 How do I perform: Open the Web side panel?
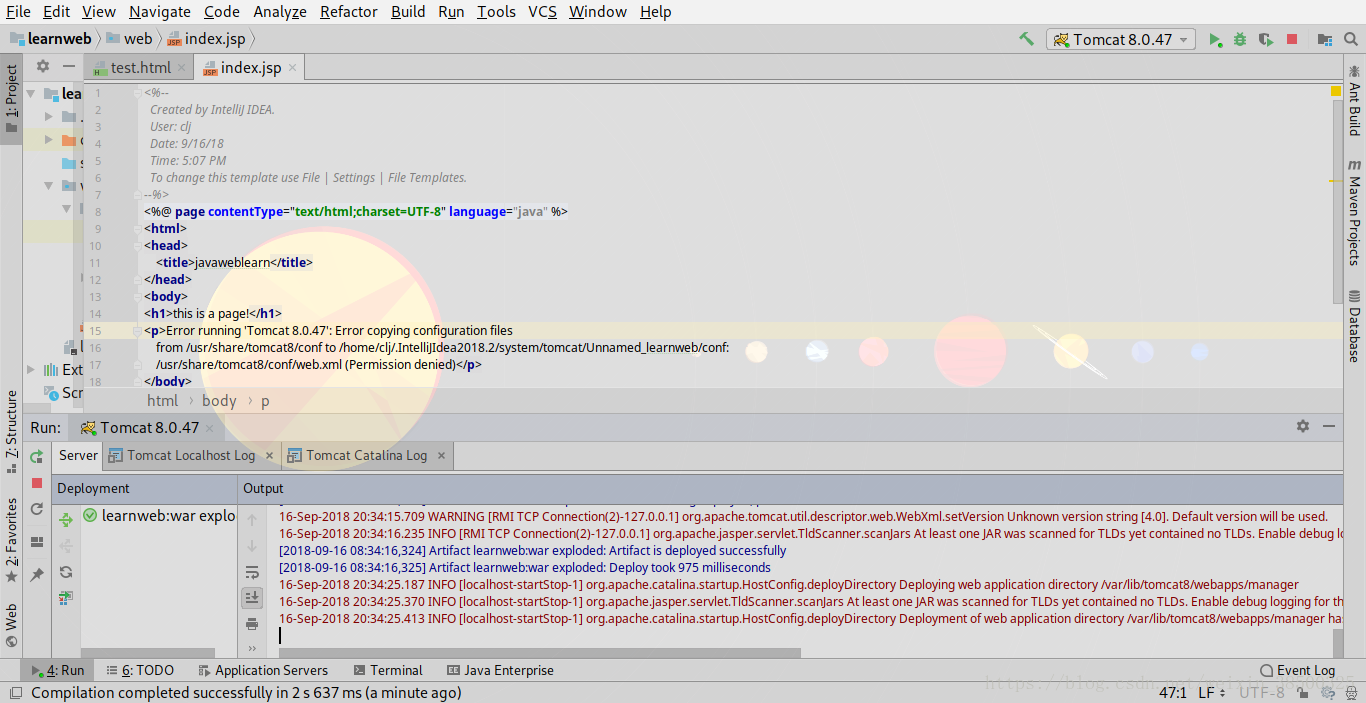11,624
